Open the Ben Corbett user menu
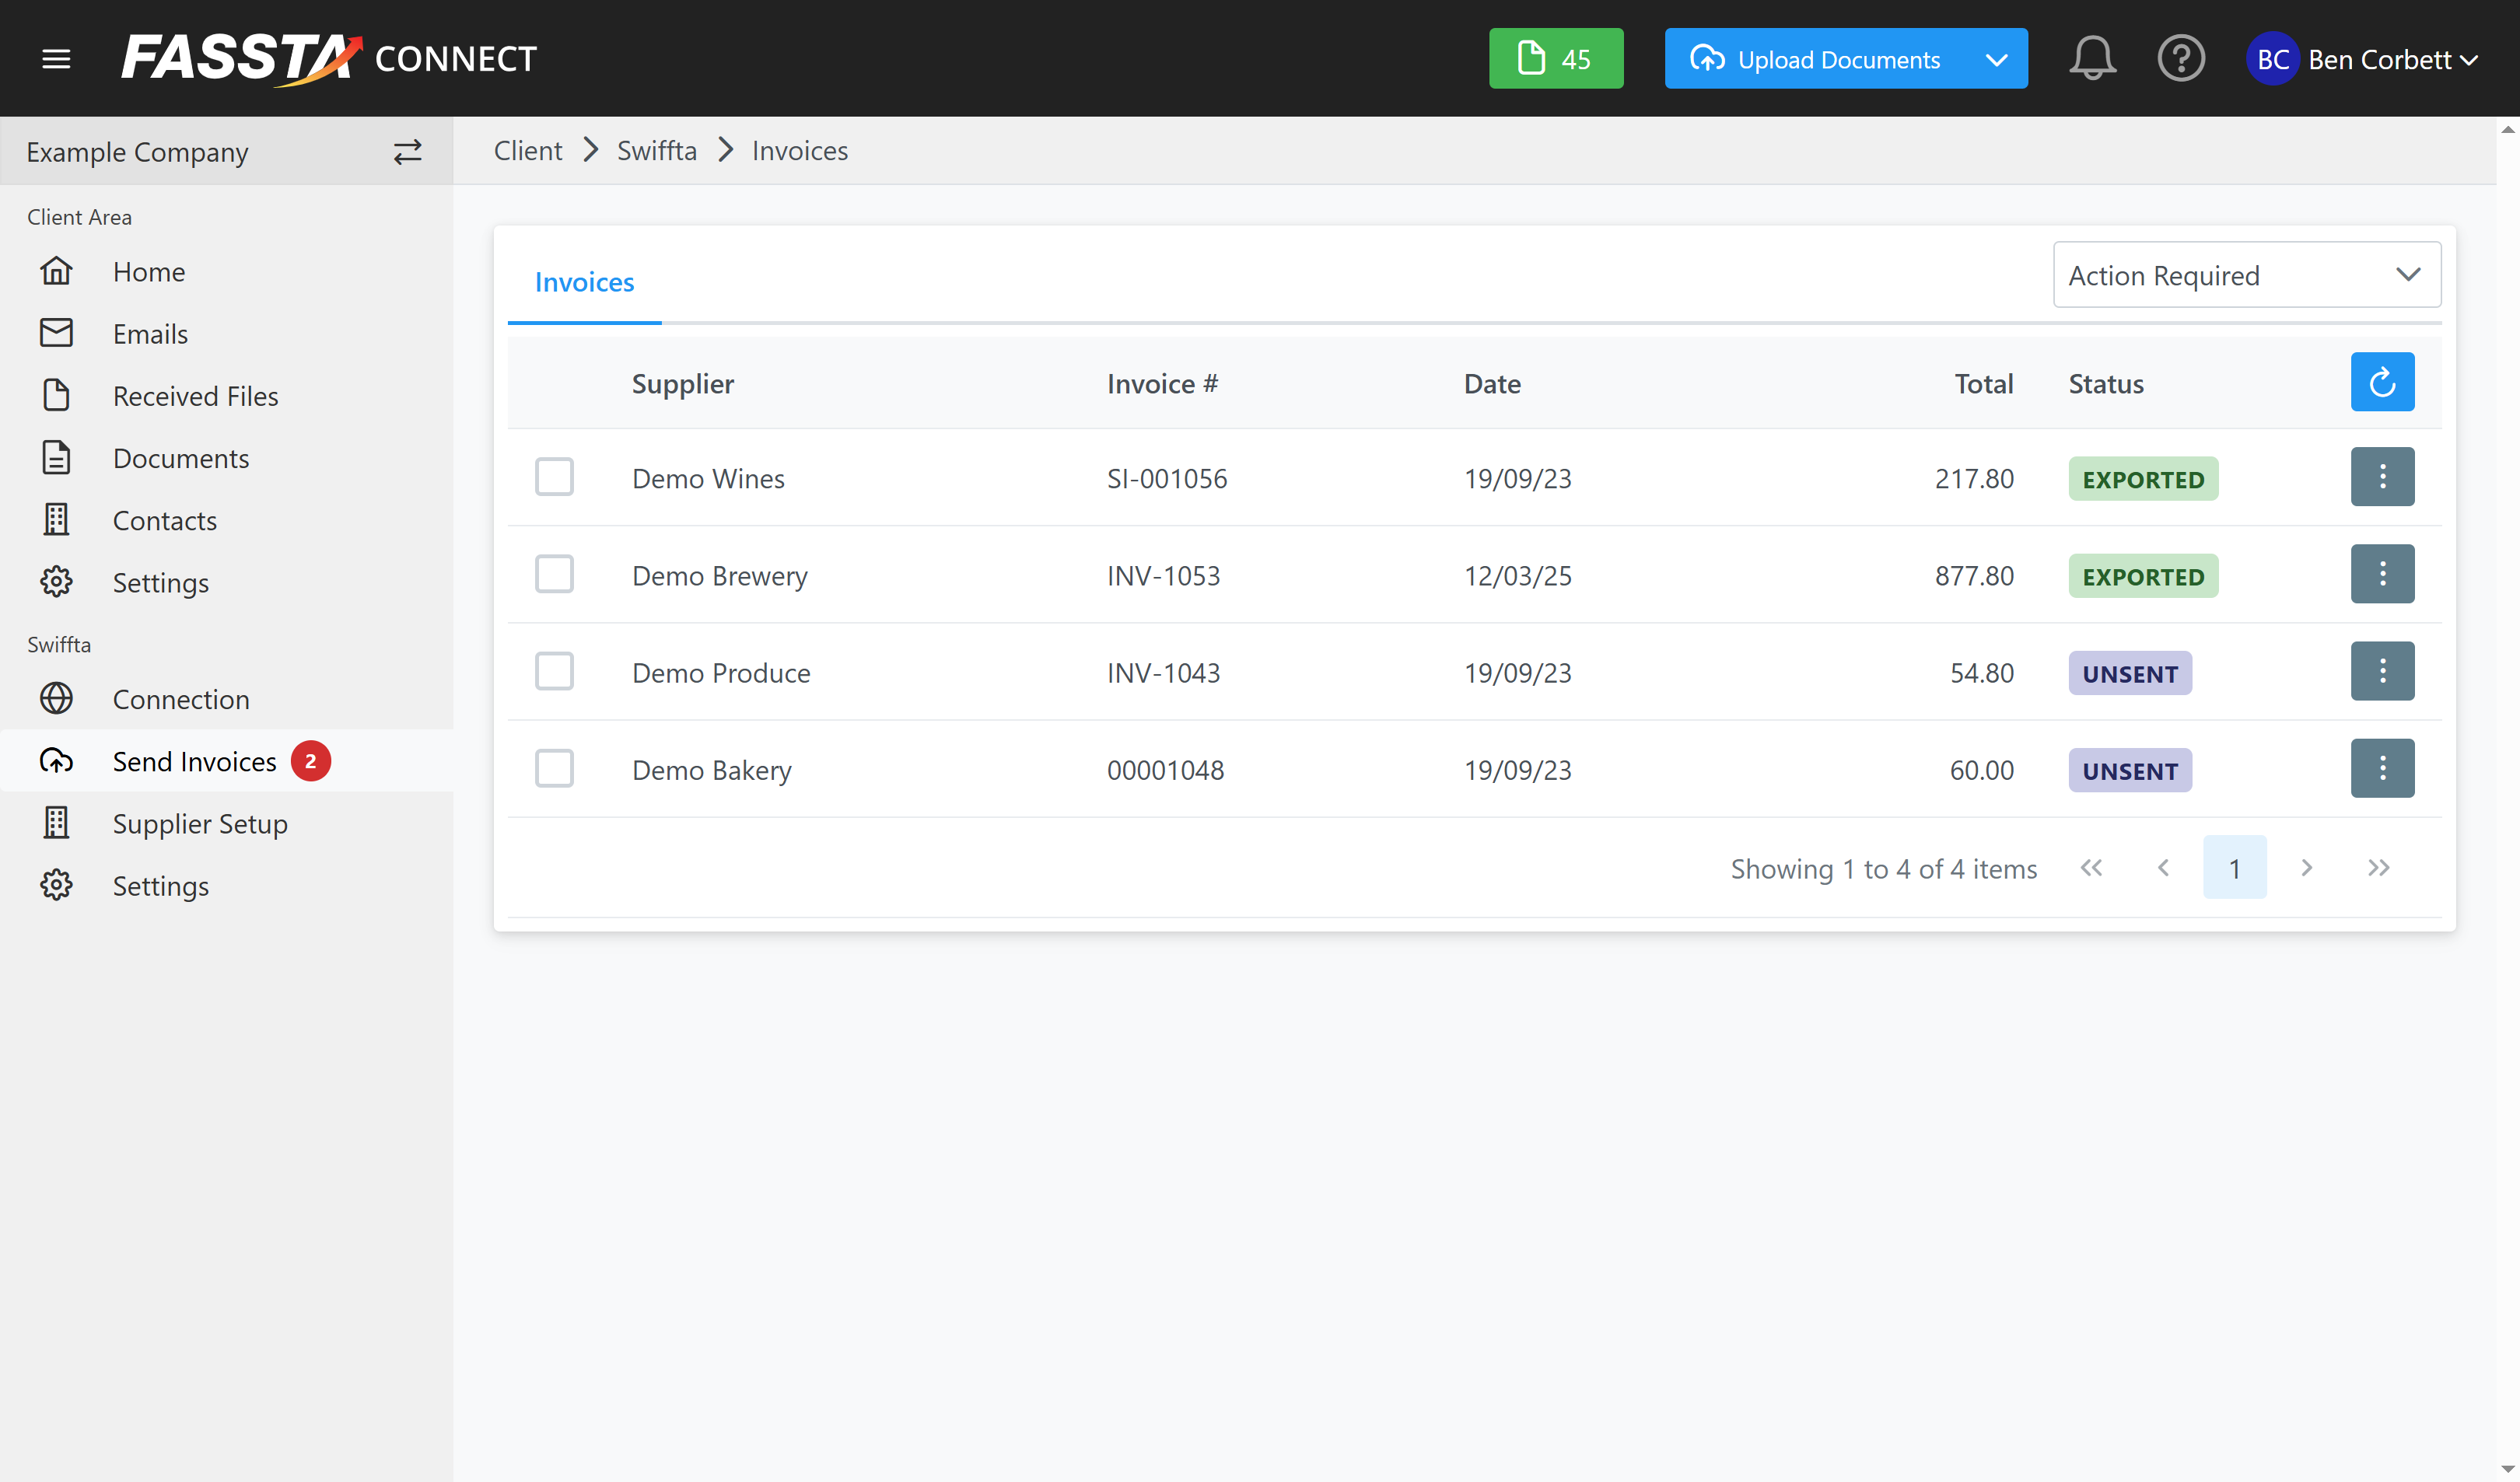The height and width of the screenshot is (1482, 2520). point(2364,59)
